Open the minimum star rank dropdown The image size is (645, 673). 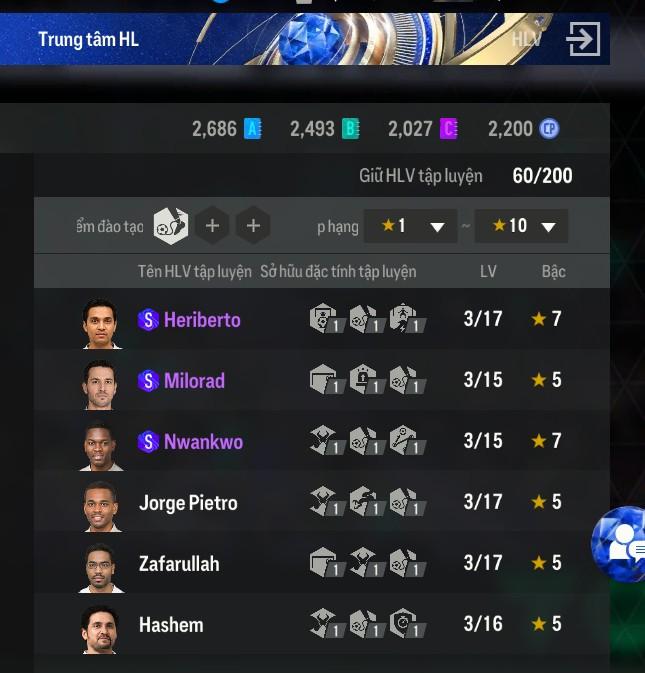pyautogui.click(x=410, y=226)
